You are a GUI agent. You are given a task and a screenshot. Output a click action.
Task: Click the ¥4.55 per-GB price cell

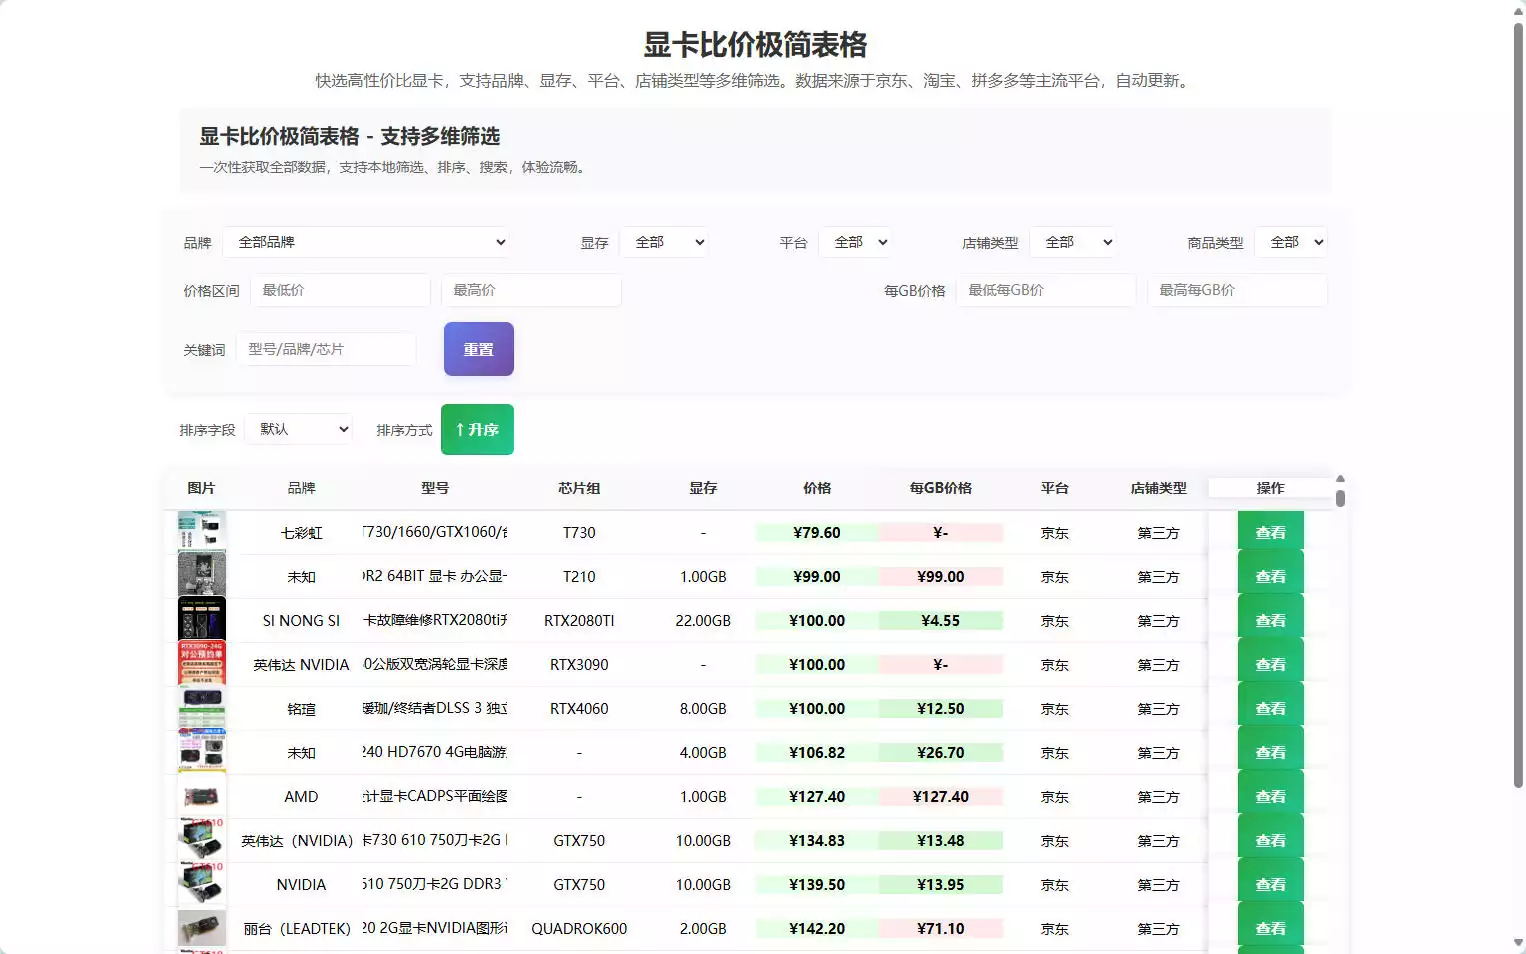coord(941,621)
